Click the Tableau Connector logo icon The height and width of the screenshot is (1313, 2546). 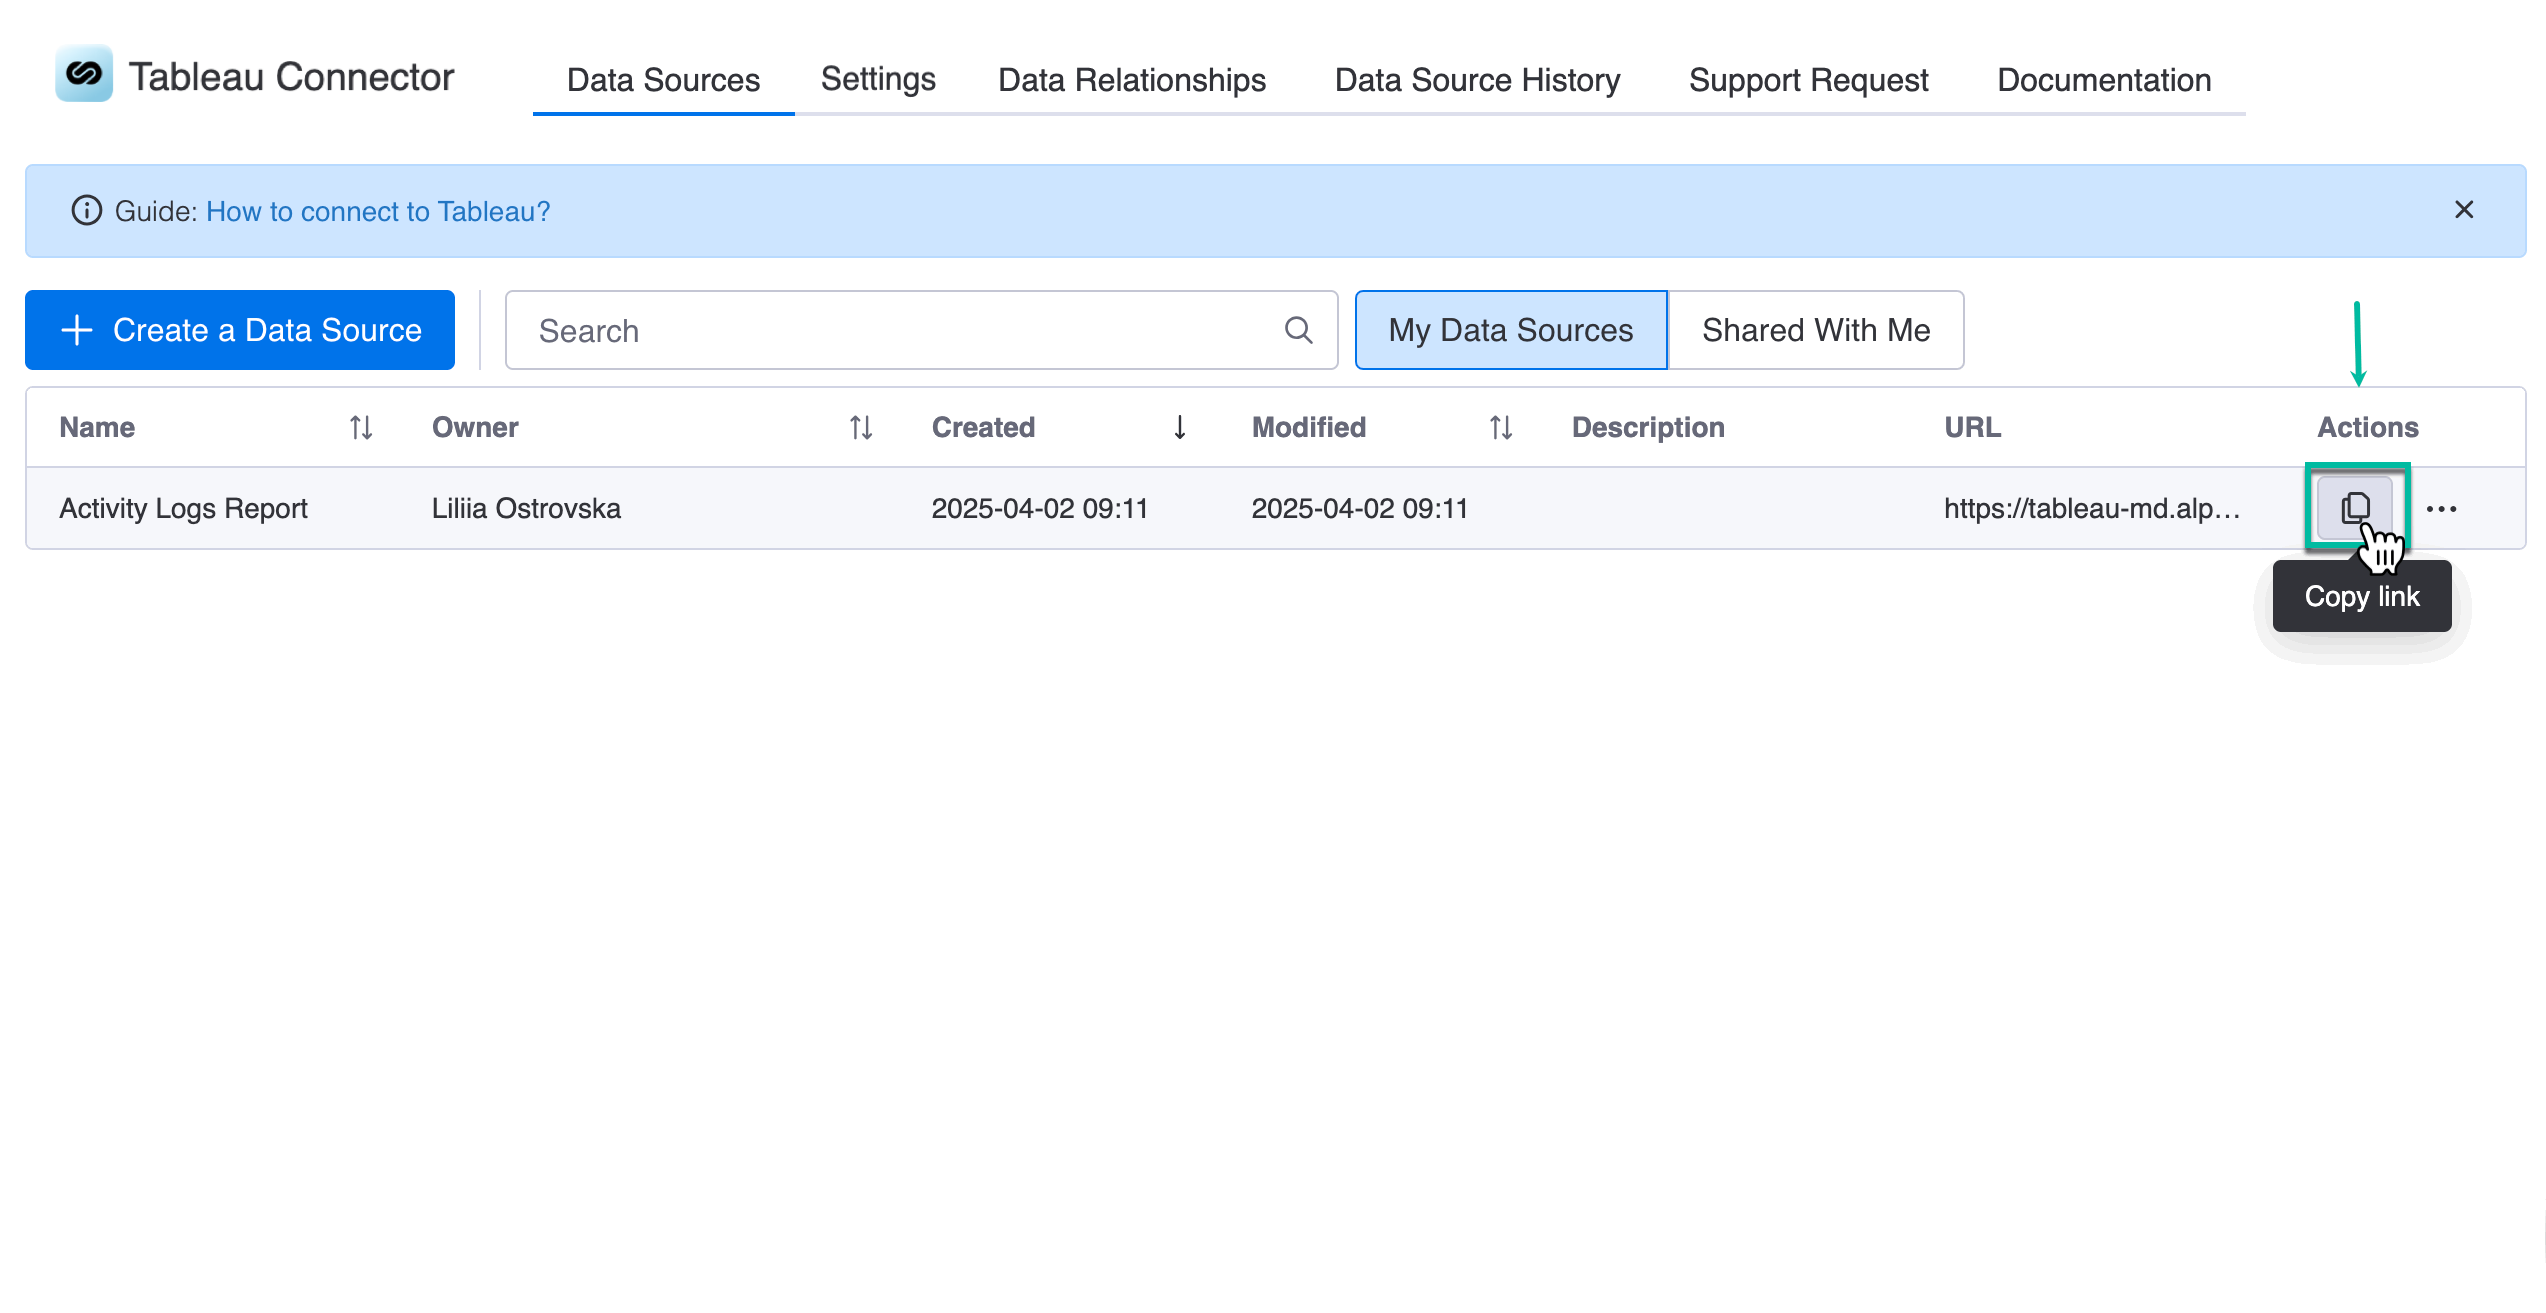(x=84, y=74)
